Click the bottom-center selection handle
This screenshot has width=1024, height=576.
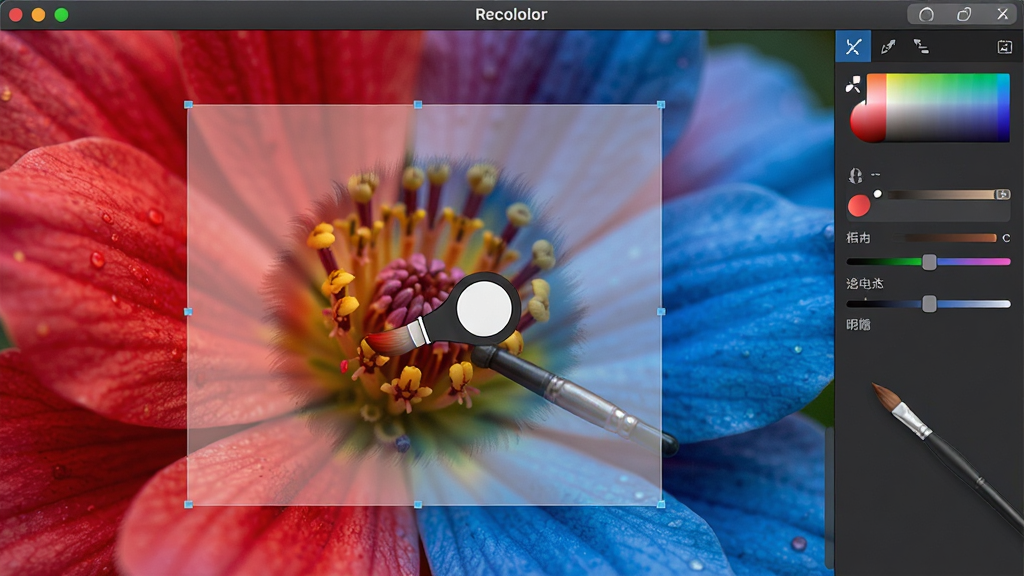pyautogui.click(x=418, y=504)
